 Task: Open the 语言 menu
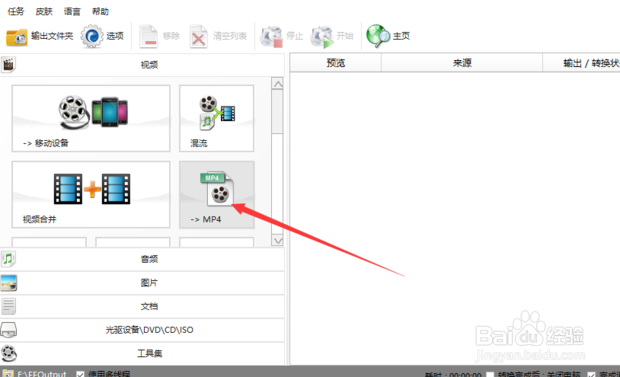coord(72,11)
